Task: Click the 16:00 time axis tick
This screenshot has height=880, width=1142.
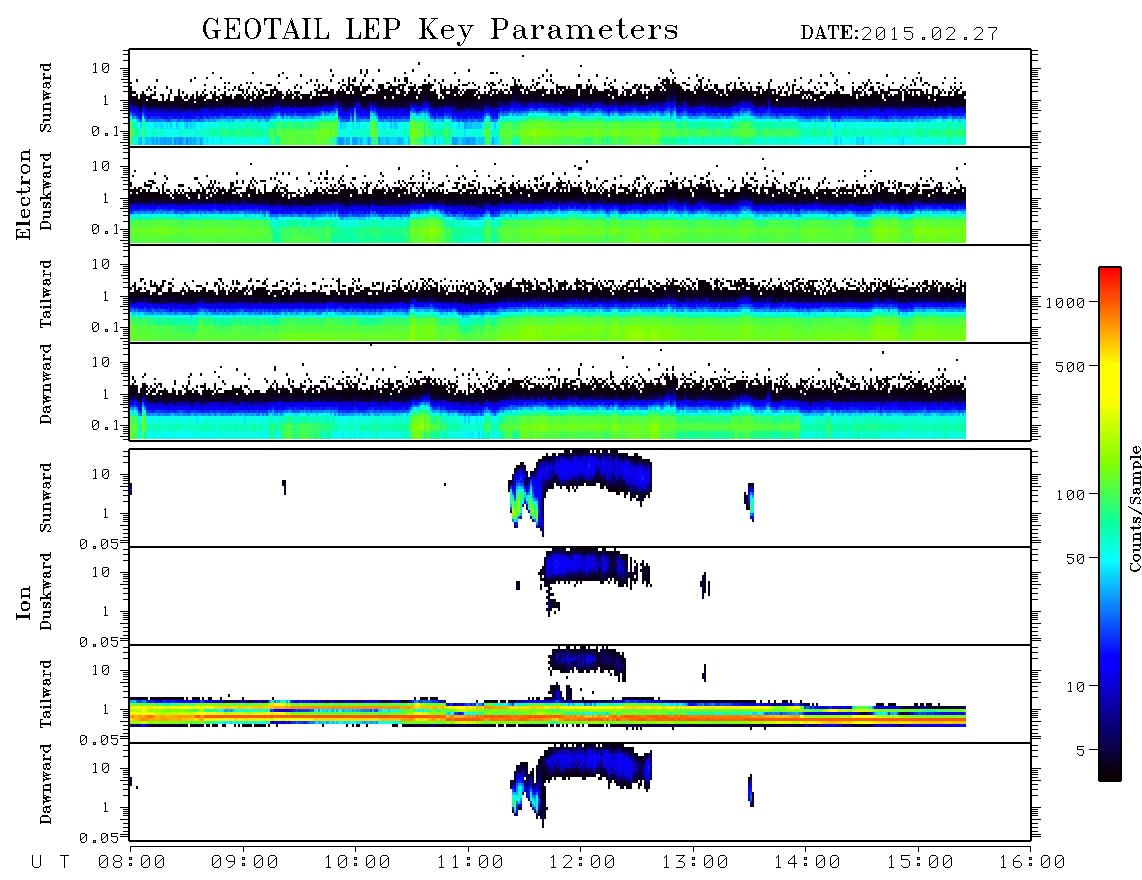Action: (1032, 862)
